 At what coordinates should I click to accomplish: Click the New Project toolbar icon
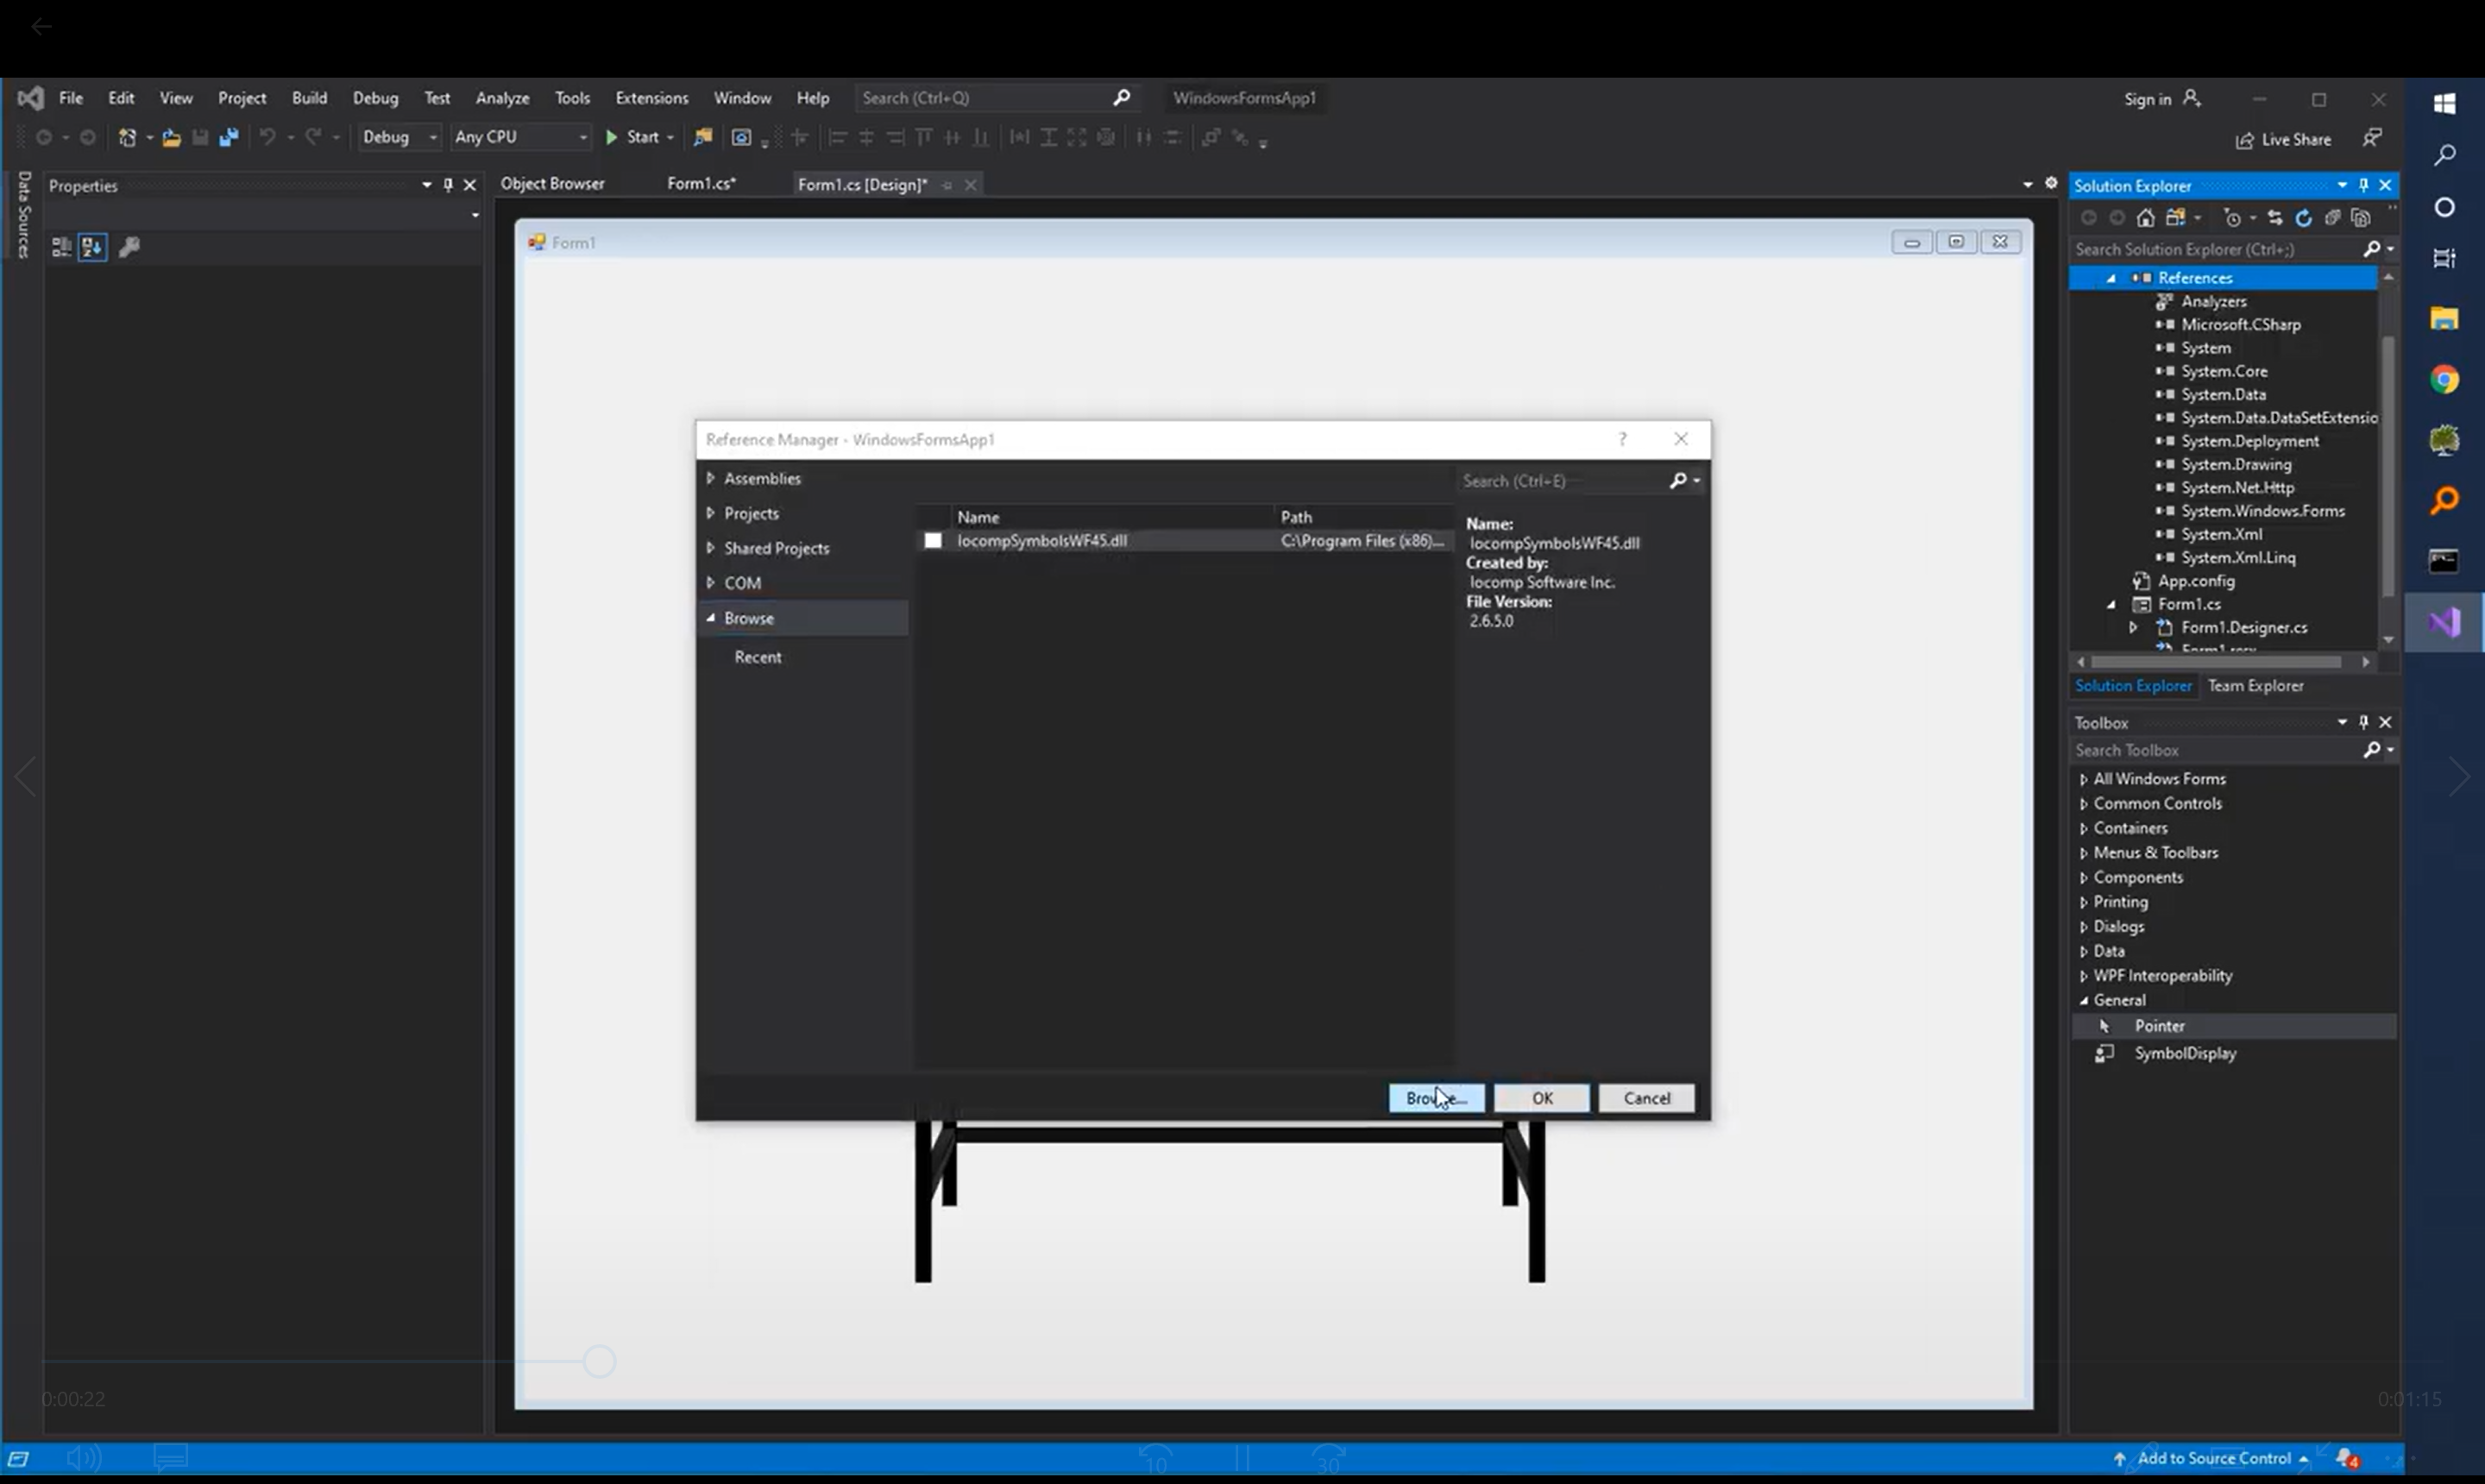pyautogui.click(x=128, y=138)
